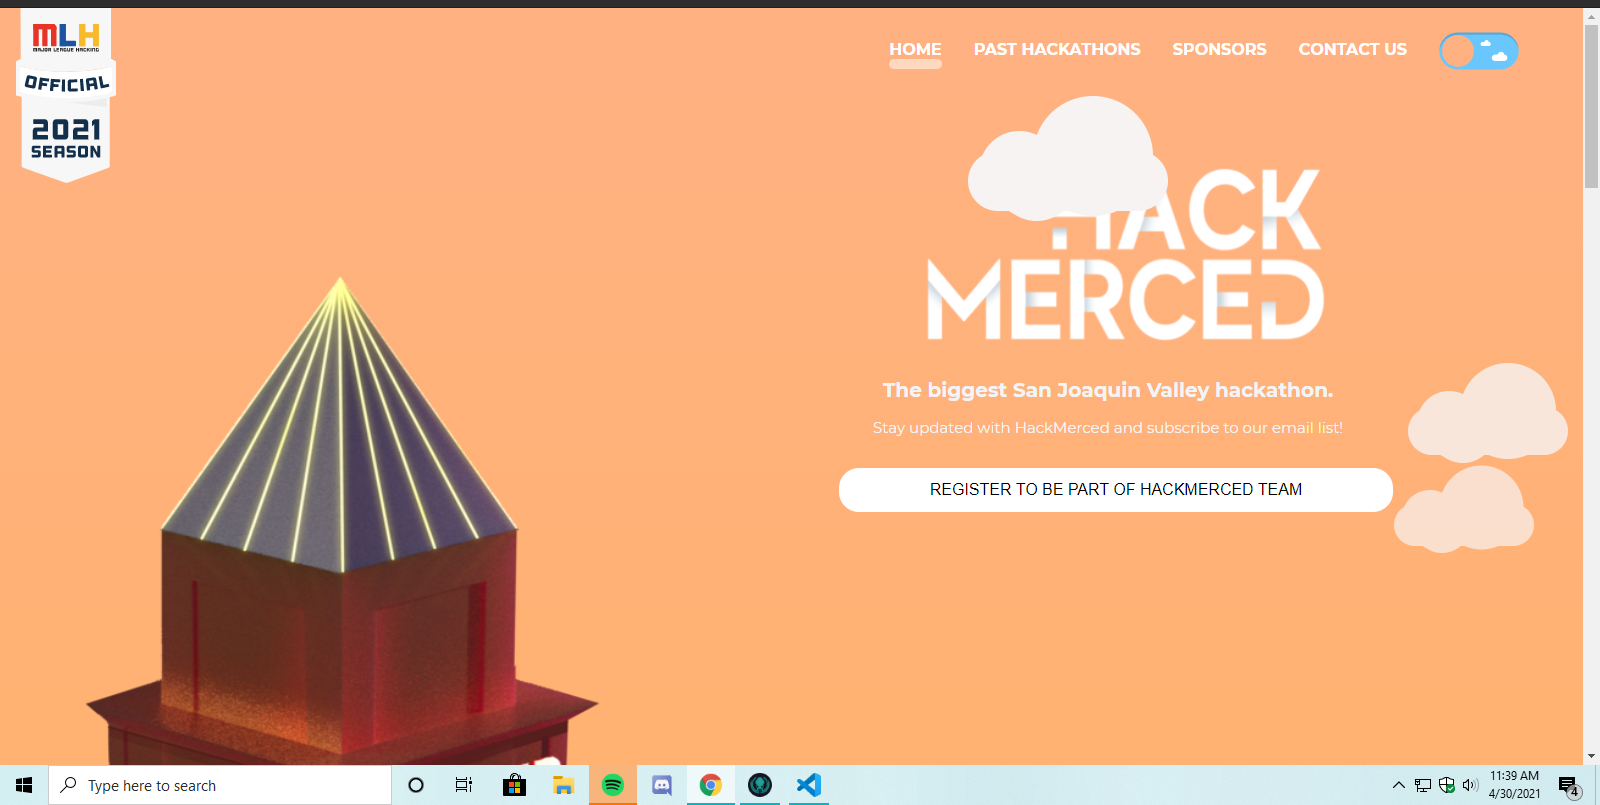Open the MLH Official 2021 Season badge

tap(66, 95)
